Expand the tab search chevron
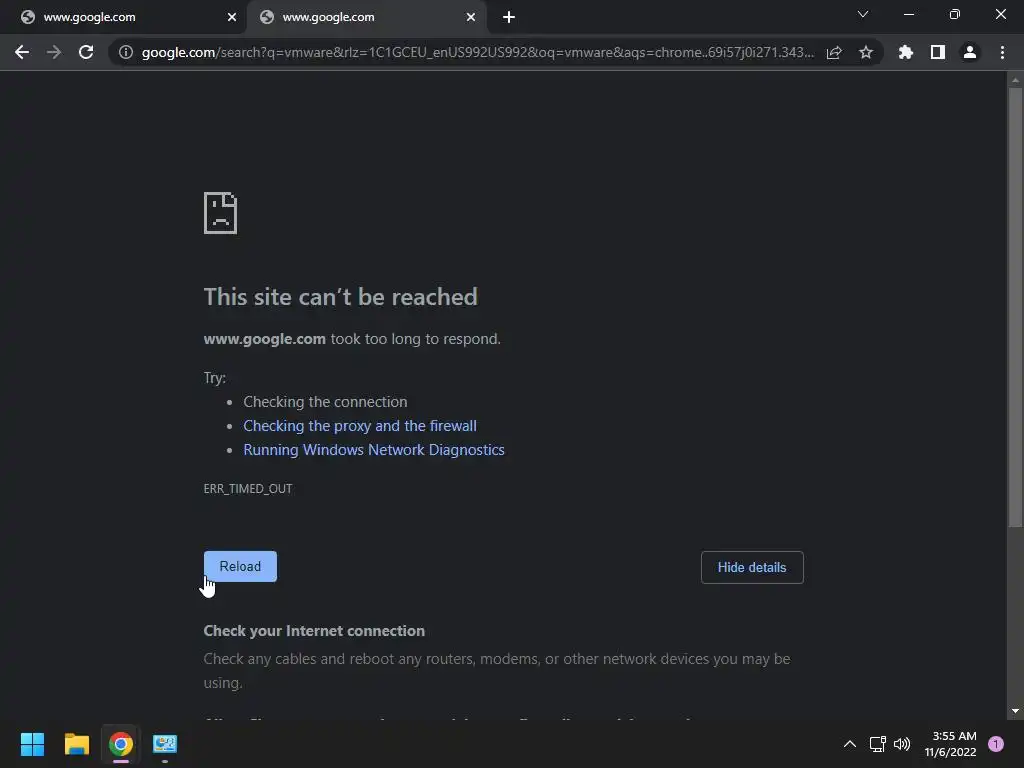The width and height of the screenshot is (1024, 768). click(863, 14)
